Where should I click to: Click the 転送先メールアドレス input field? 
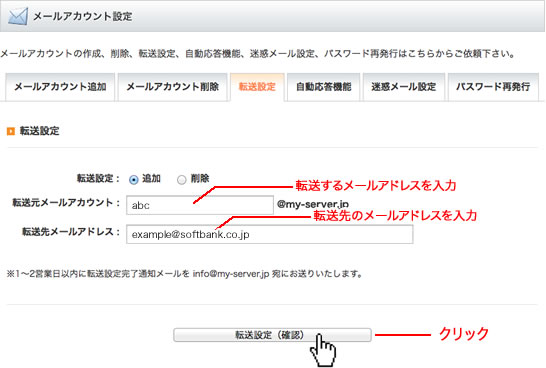click(270, 234)
